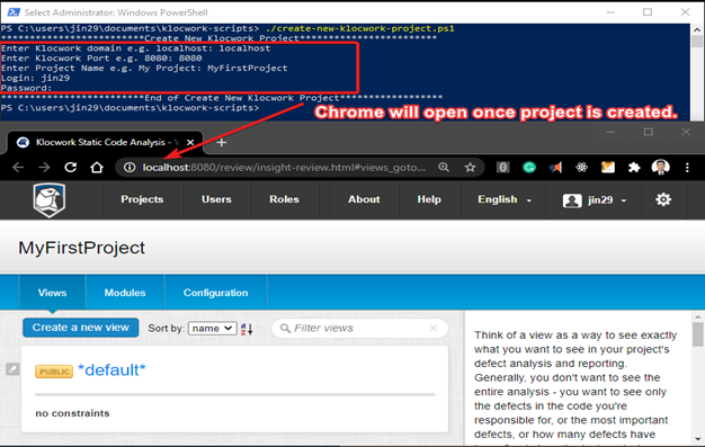Click the megaphone extension icon
Viewport: 705px width, 447px height.
(x=555, y=167)
